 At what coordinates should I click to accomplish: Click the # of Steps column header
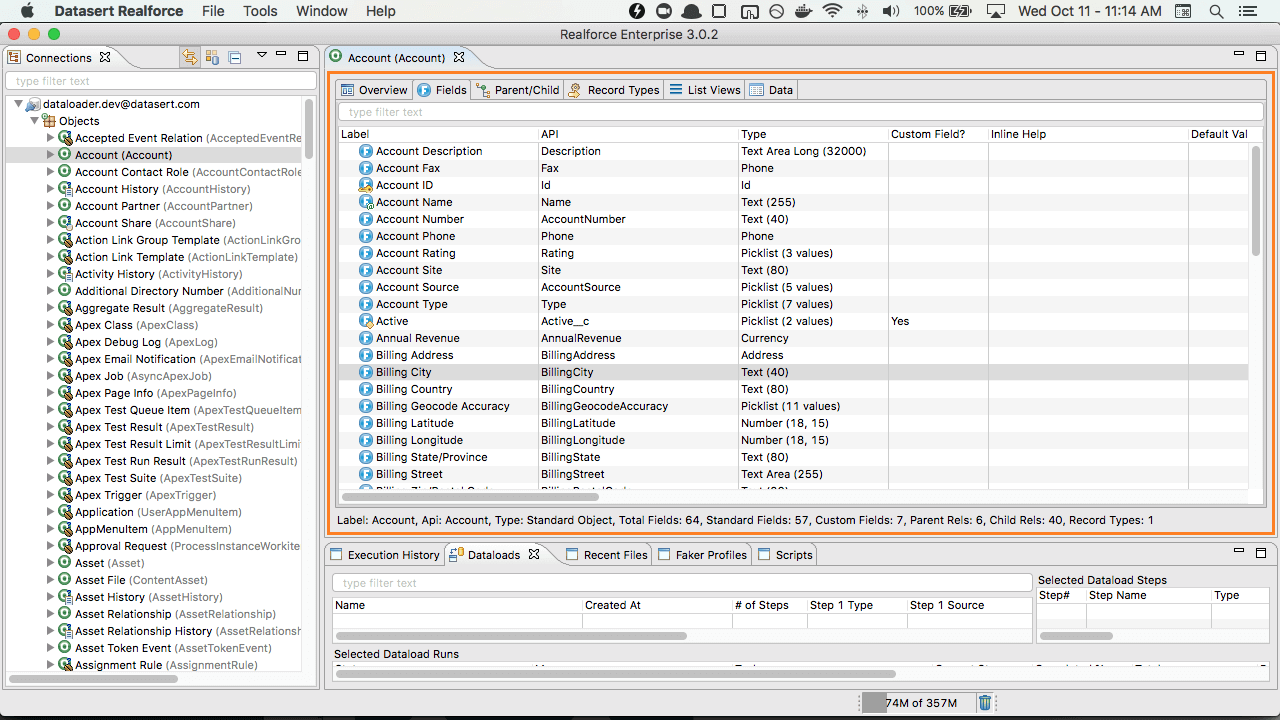click(x=769, y=605)
